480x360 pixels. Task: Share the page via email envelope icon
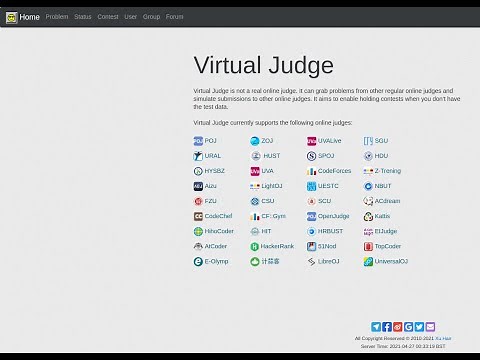coord(430,327)
